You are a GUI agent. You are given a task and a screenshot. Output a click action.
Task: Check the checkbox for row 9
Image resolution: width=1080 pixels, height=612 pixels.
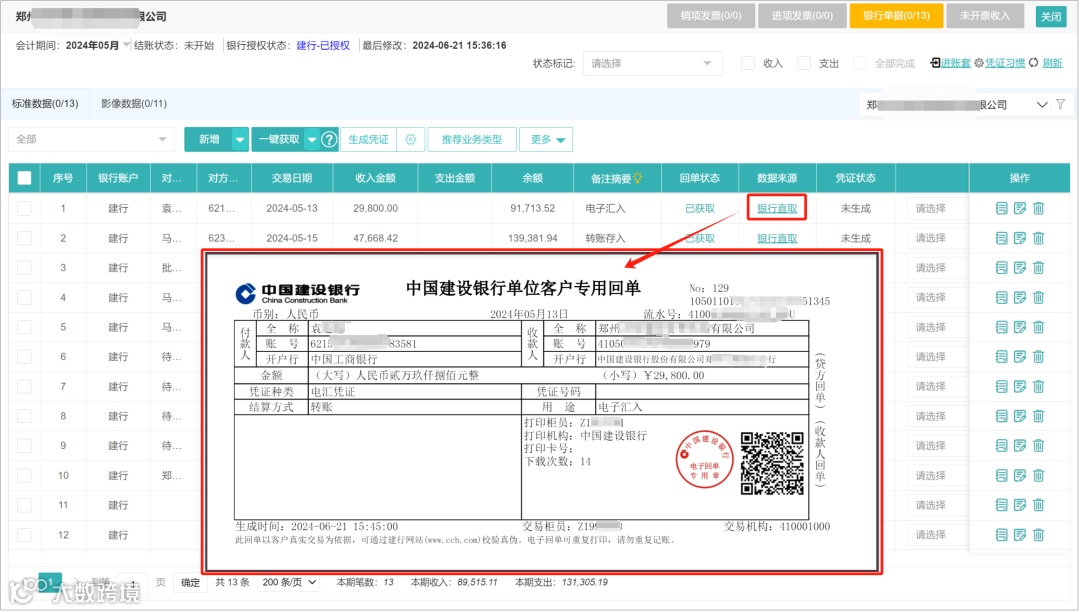(x=24, y=445)
